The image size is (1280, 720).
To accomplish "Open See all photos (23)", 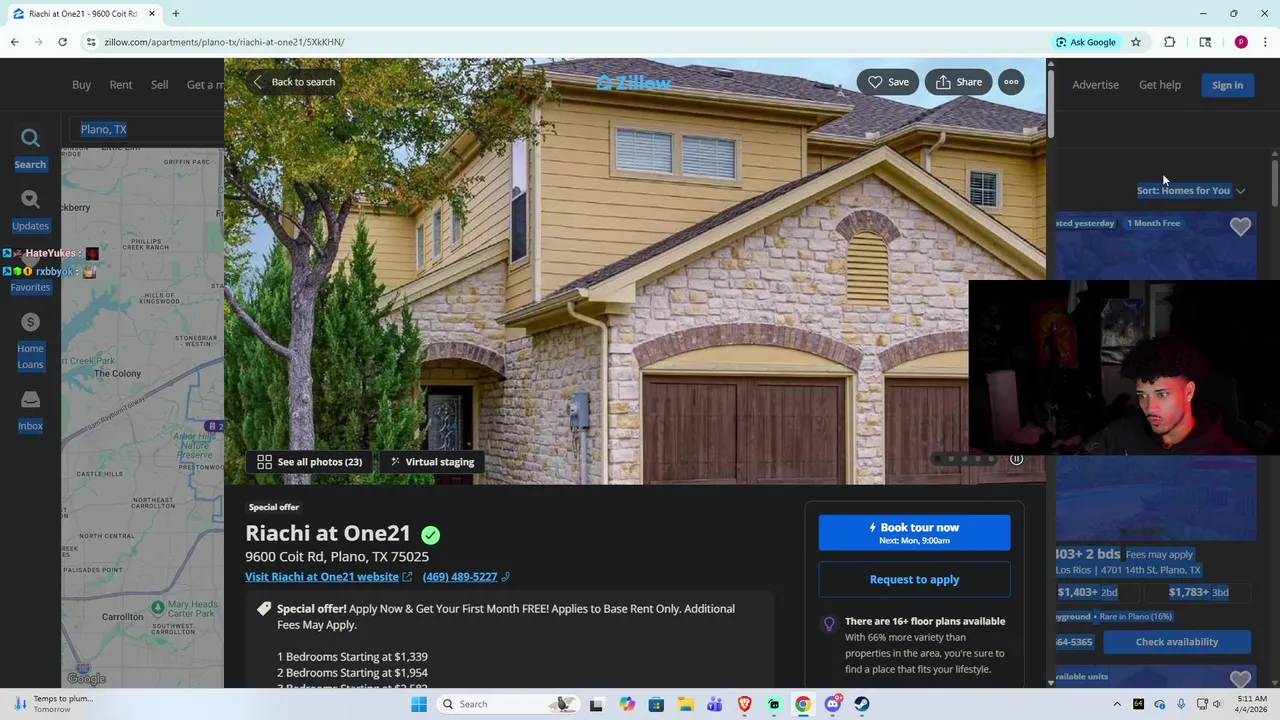I will pos(310,462).
